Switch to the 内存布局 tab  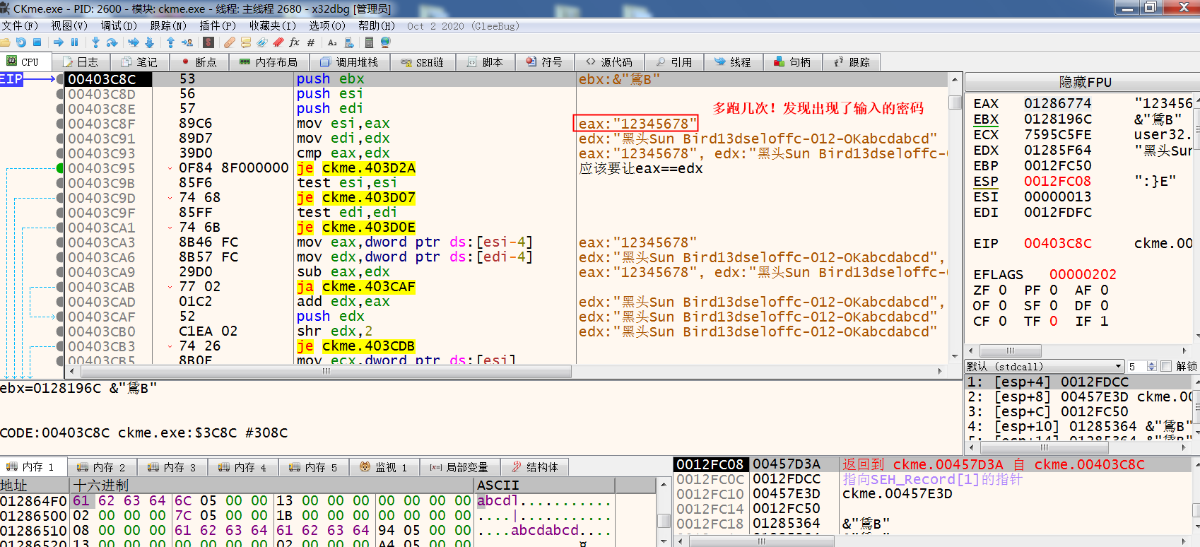pos(269,62)
